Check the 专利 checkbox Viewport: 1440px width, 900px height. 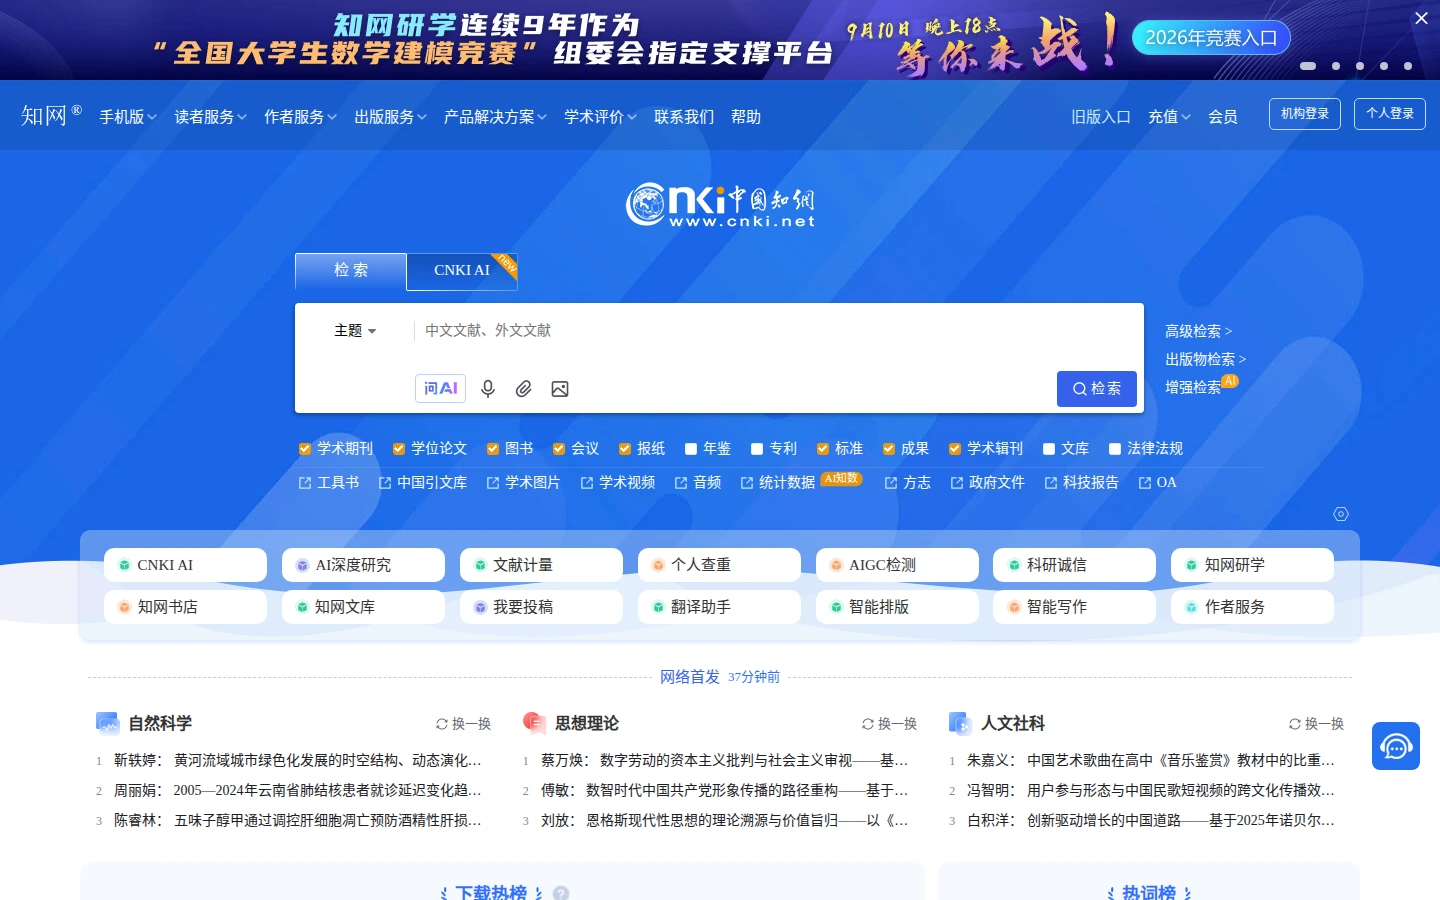pos(757,449)
